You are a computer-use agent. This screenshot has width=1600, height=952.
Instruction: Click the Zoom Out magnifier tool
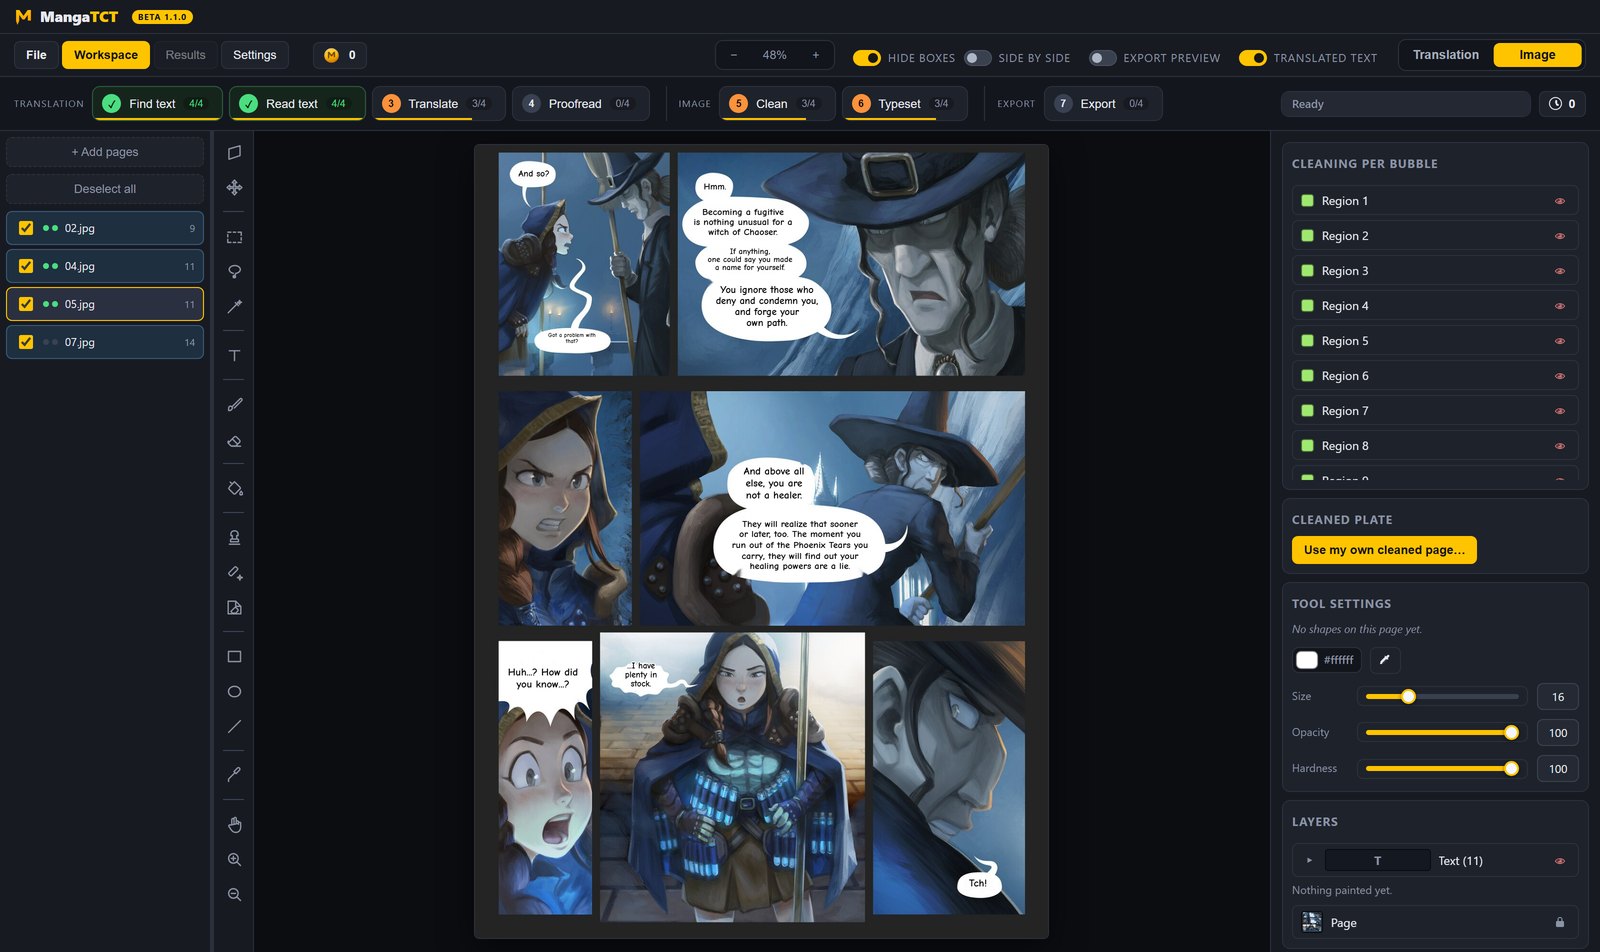234,895
